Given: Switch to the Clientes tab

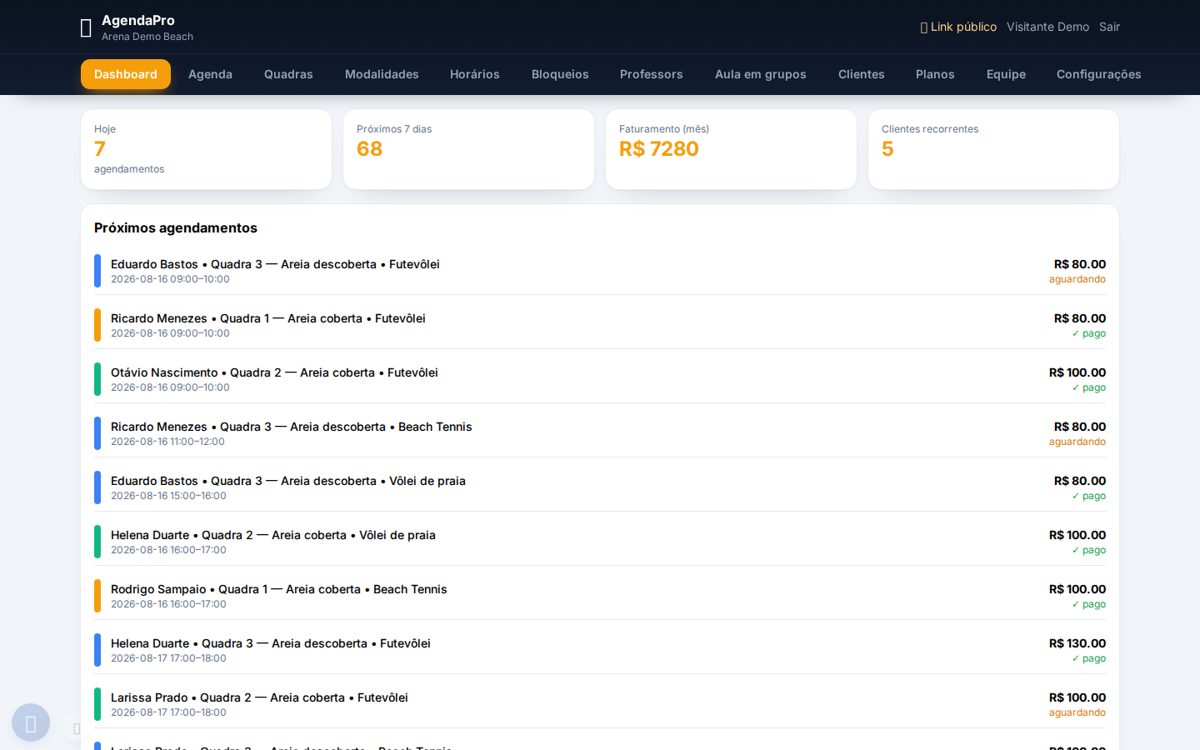Looking at the screenshot, I should [x=861, y=74].
